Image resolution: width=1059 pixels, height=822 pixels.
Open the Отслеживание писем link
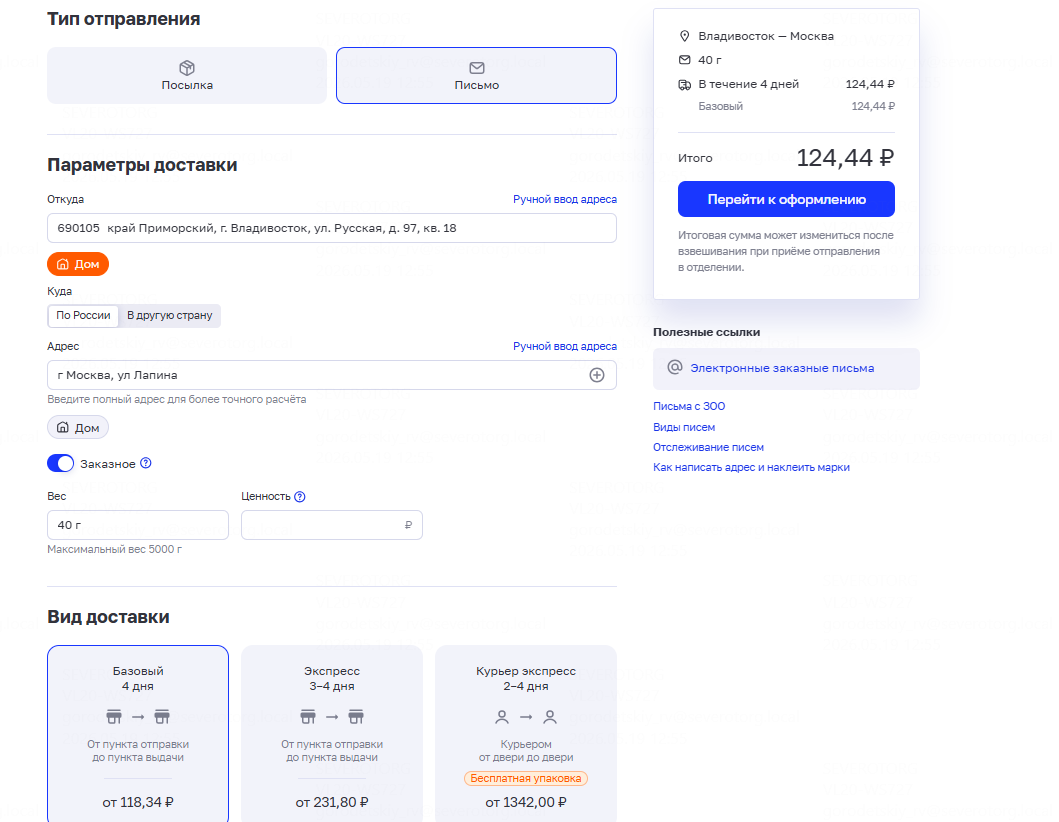[x=708, y=447]
